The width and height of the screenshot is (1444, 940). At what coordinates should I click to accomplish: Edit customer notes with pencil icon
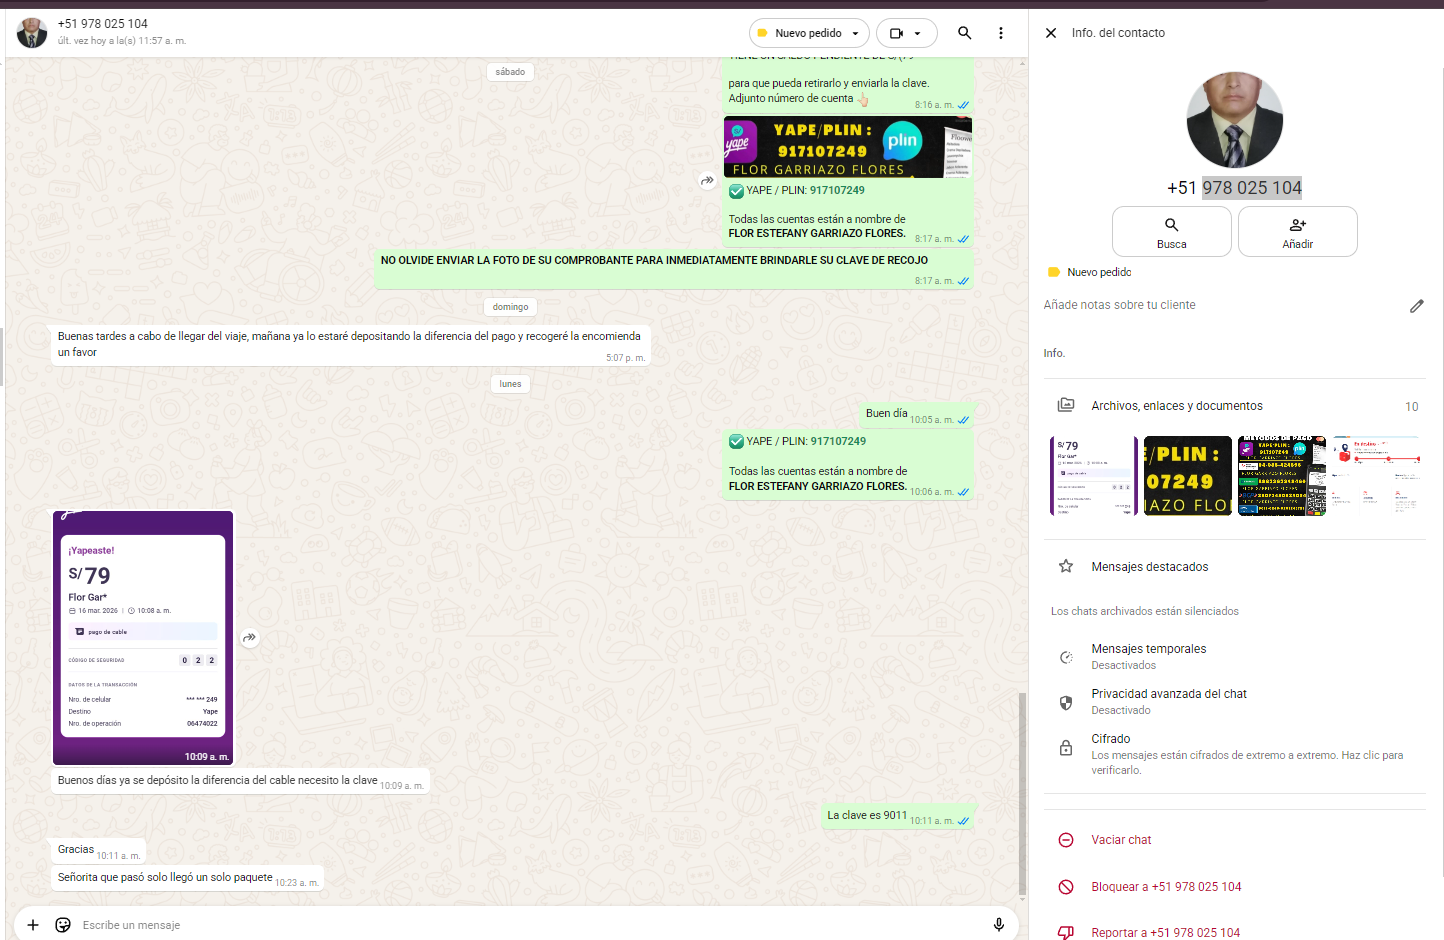click(x=1416, y=306)
